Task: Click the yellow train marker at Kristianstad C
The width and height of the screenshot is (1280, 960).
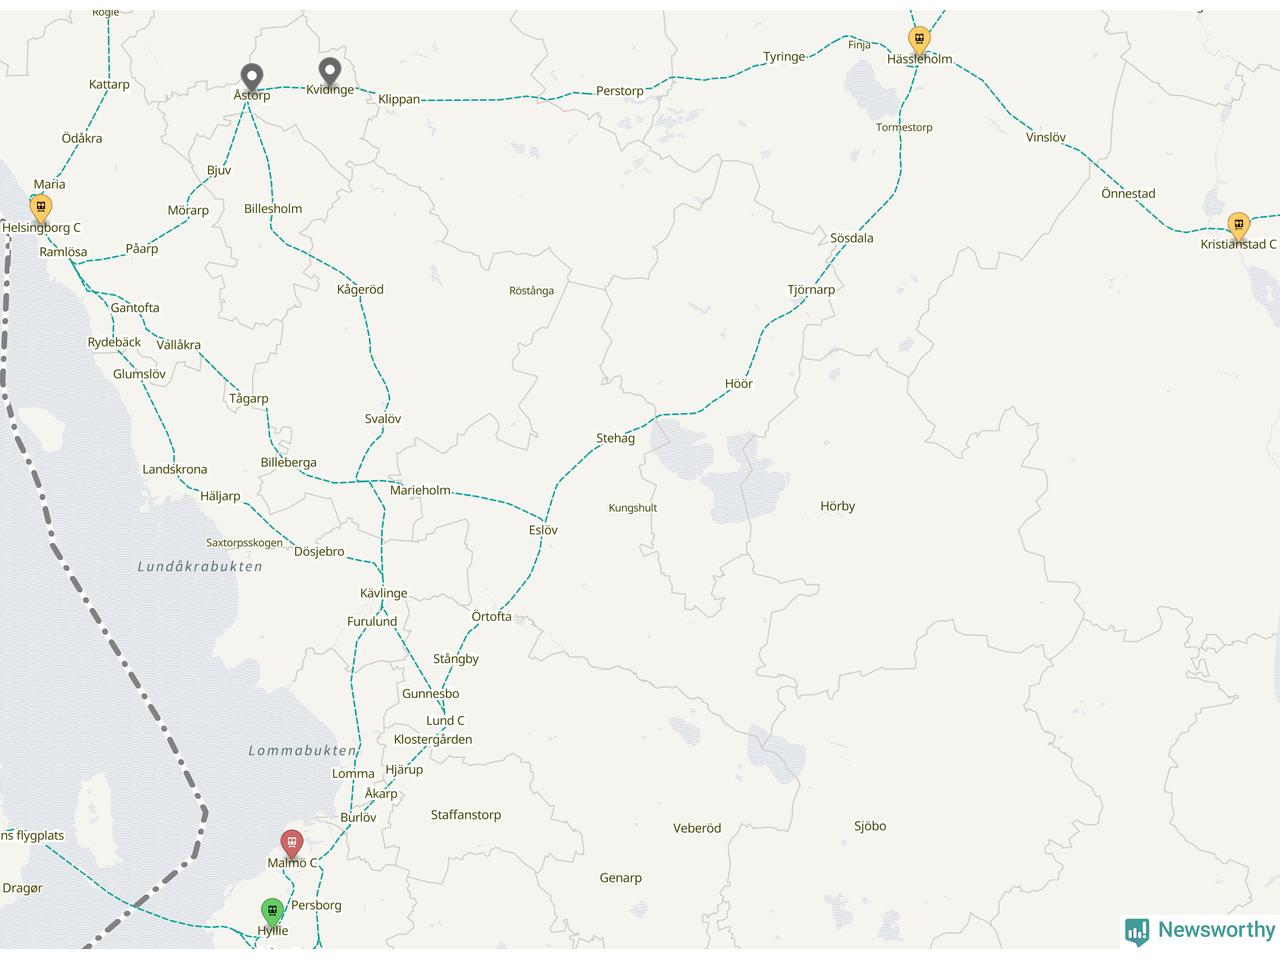Action: pos(1239,225)
